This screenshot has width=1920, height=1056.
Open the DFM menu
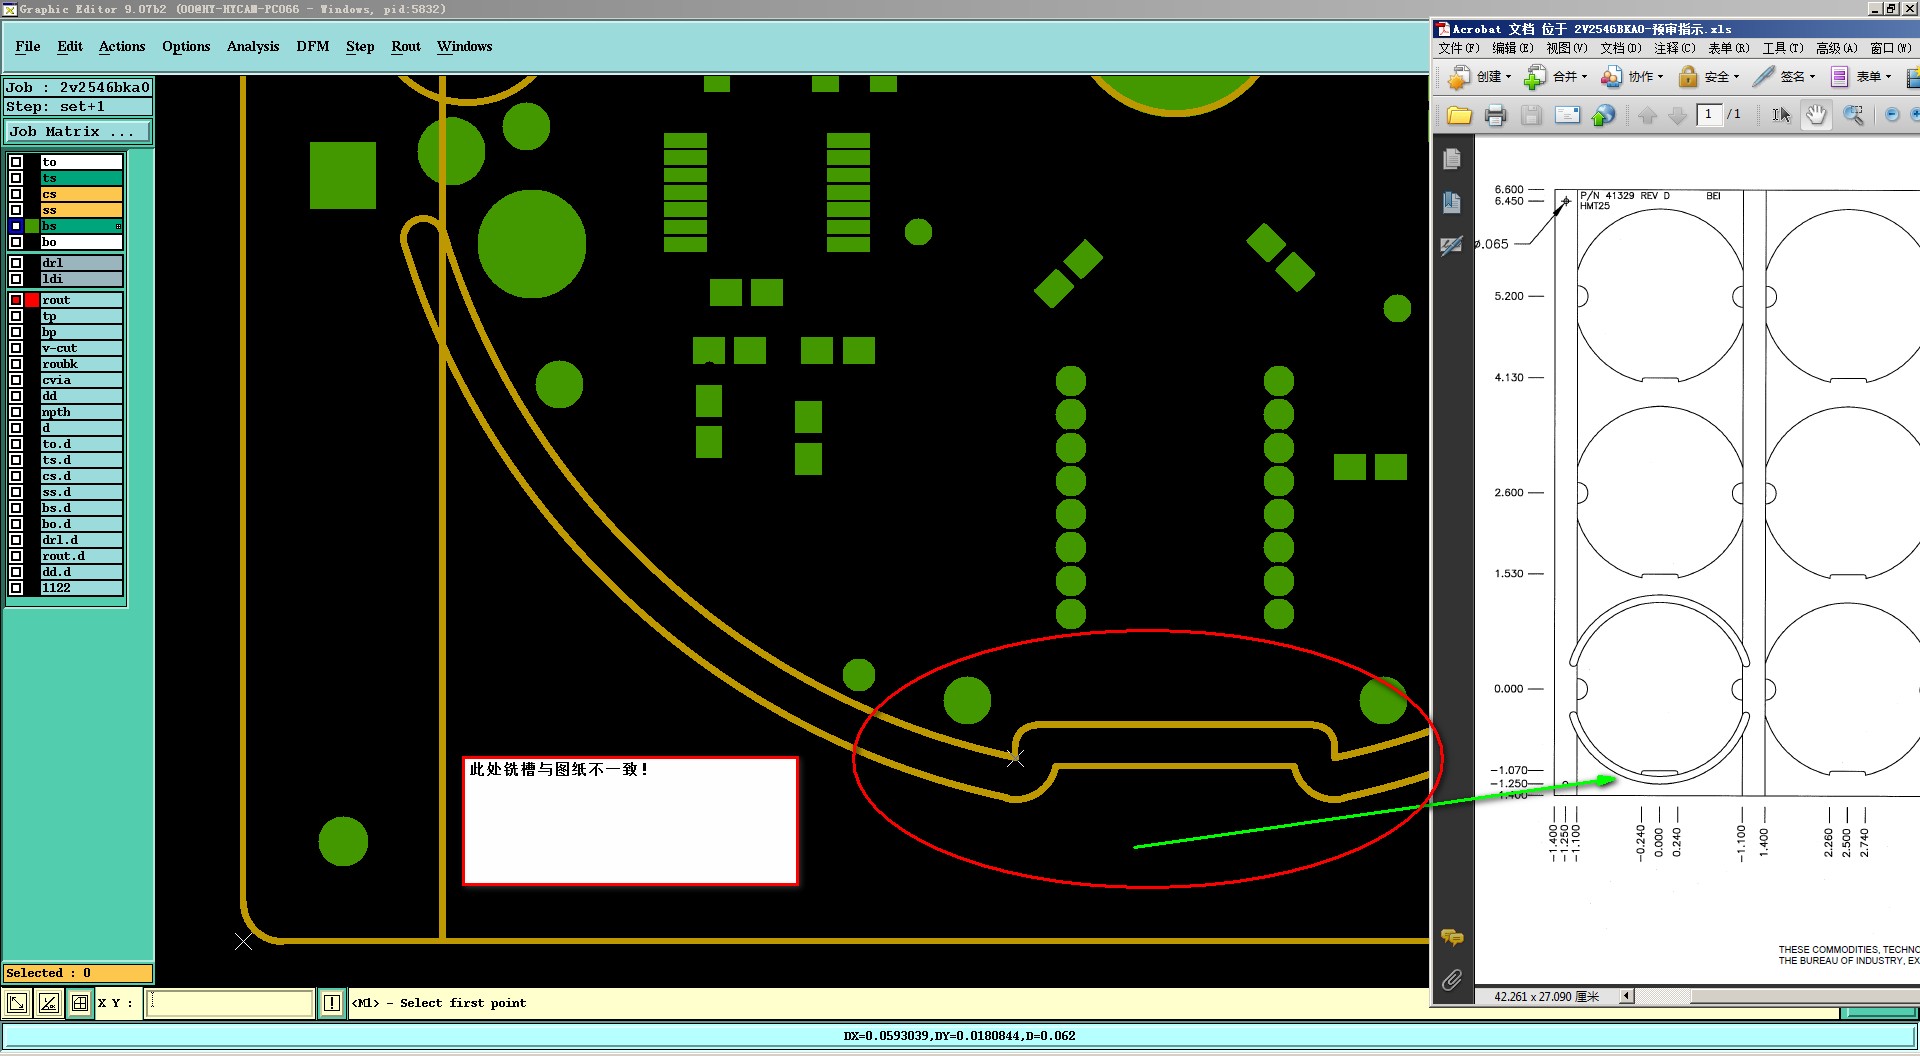click(313, 46)
